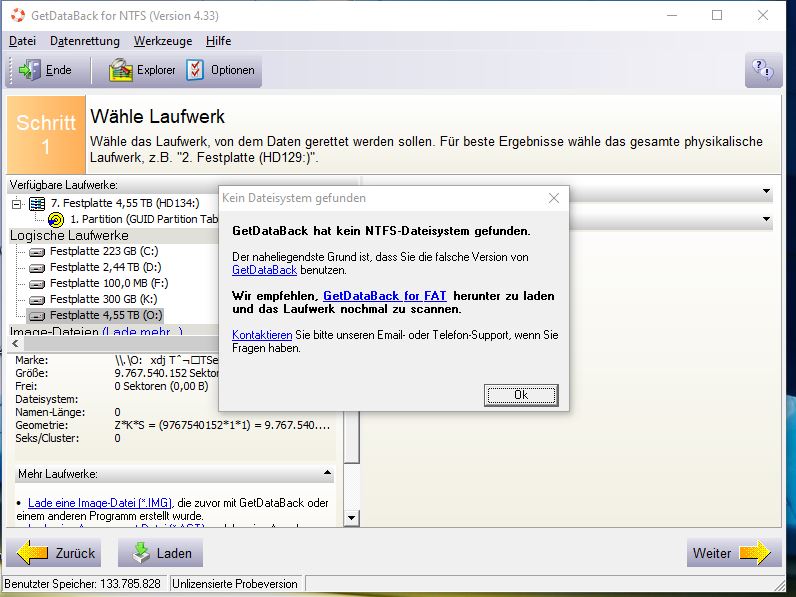Click the Laden download icon
Image resolution: width=796 pixels, height=597 pixels.
coord(141,553)
